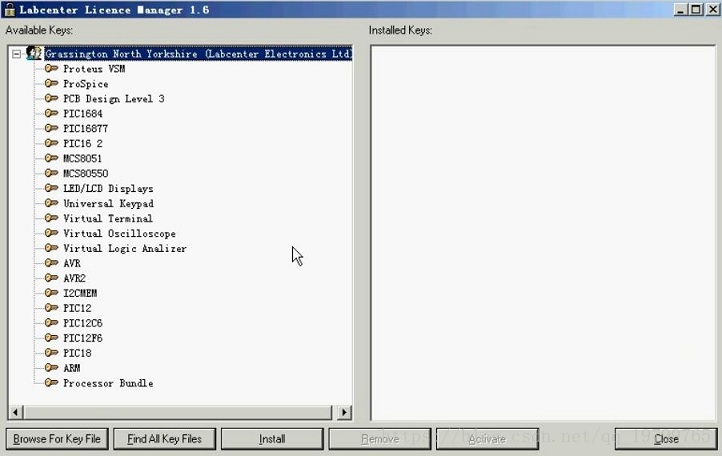This screenshot has height=456, width=722.
Task: Click the left arrow of horizontal scrollbar
Action: point(16,412)
